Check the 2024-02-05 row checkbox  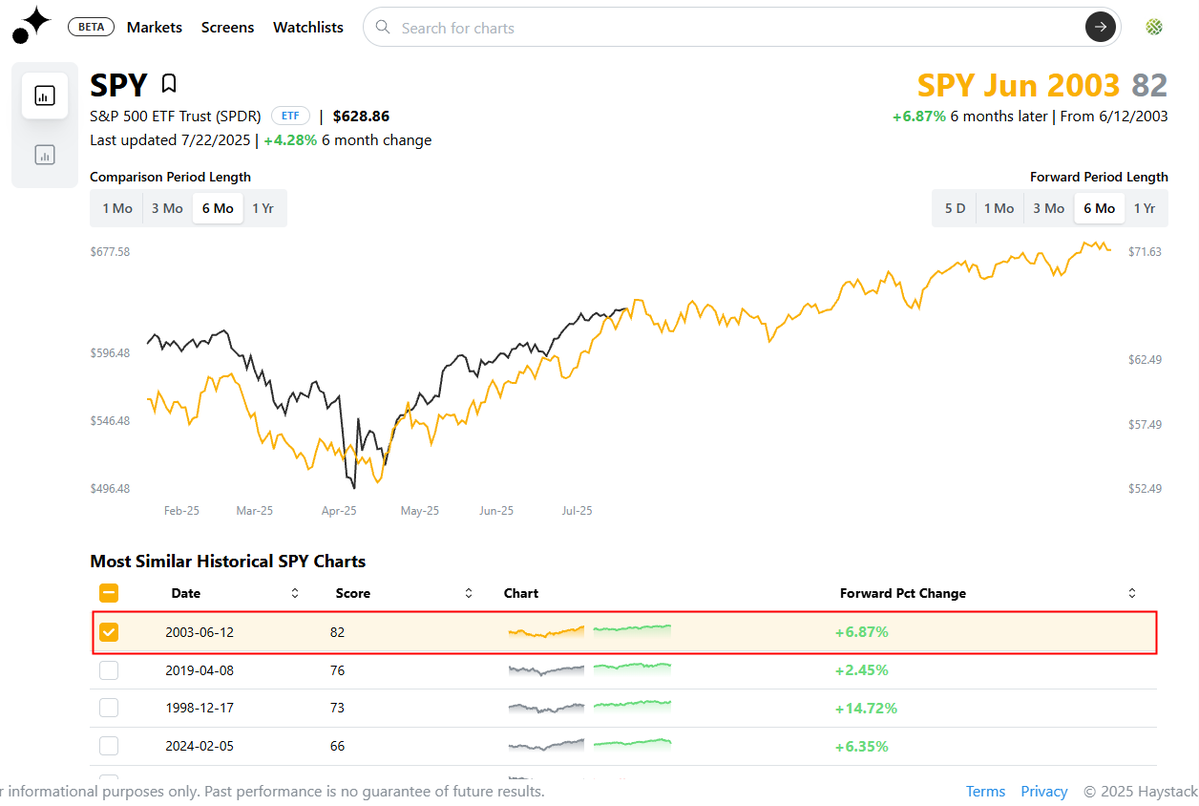109,746
